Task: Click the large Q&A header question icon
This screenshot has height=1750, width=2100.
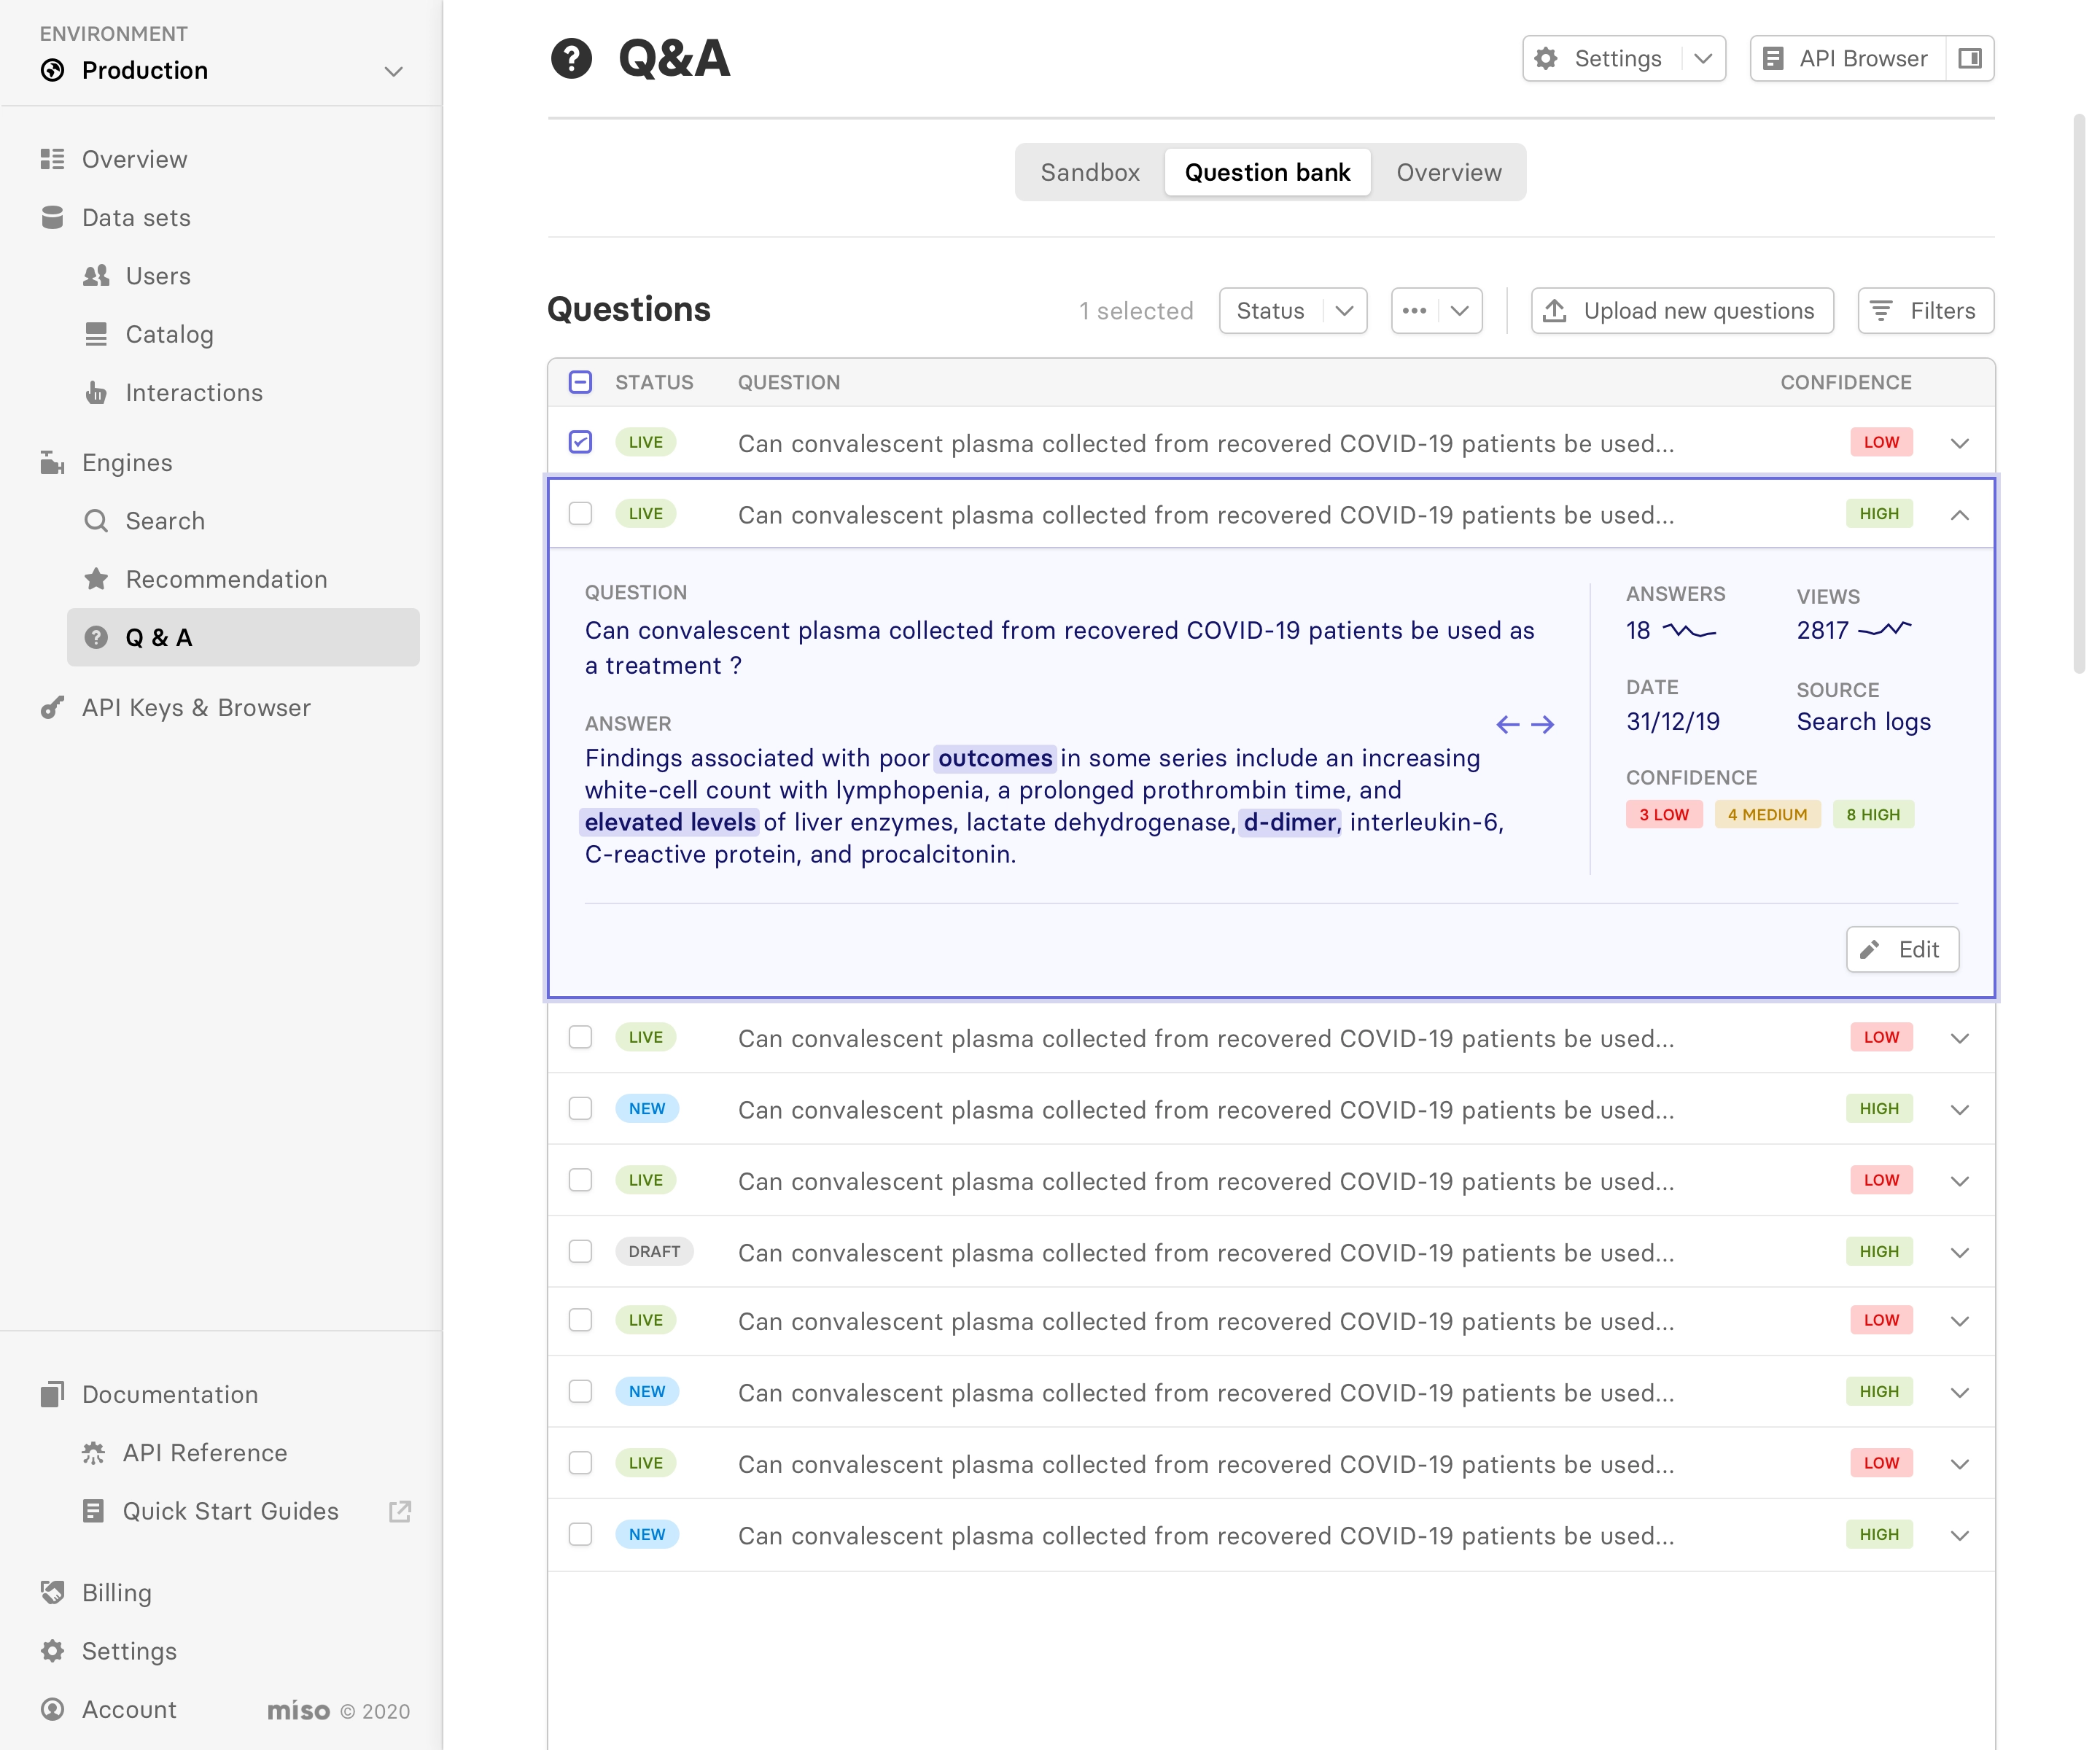Action: tap(571, 58)
